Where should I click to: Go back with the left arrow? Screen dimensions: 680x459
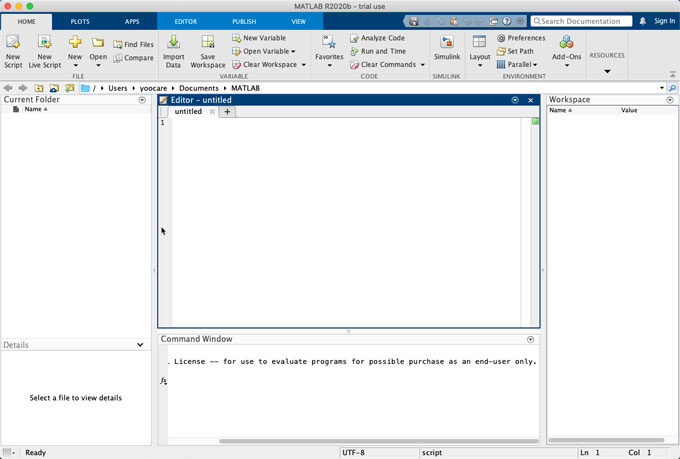tap(8, 88)
